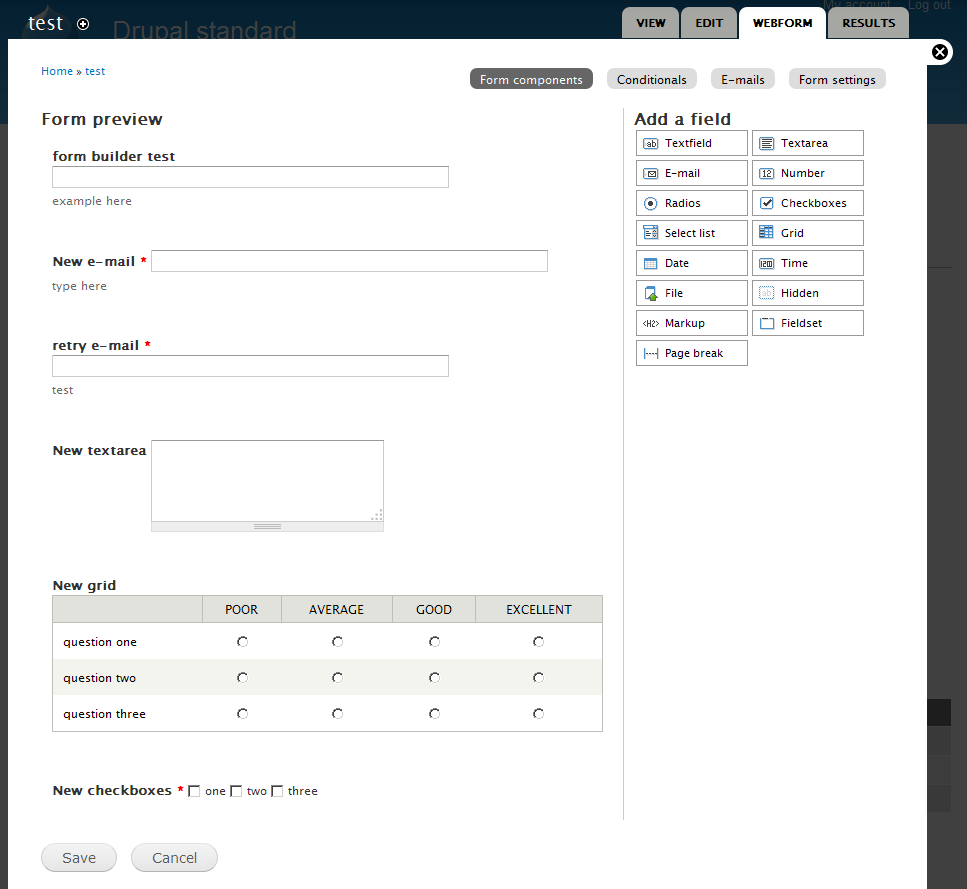This screenshot has width=967, height=889.
Task: Click the 'New checkboxes' label
Action: (x=112, y=790)
